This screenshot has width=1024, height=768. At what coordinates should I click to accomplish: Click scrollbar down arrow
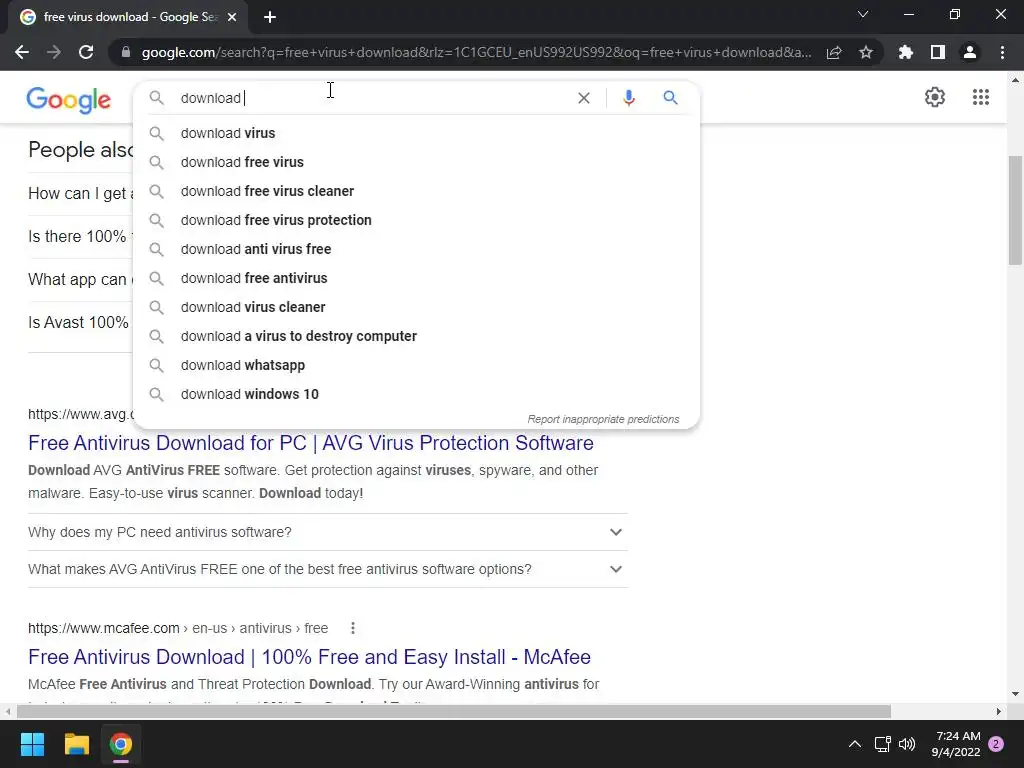[1015, 694]
